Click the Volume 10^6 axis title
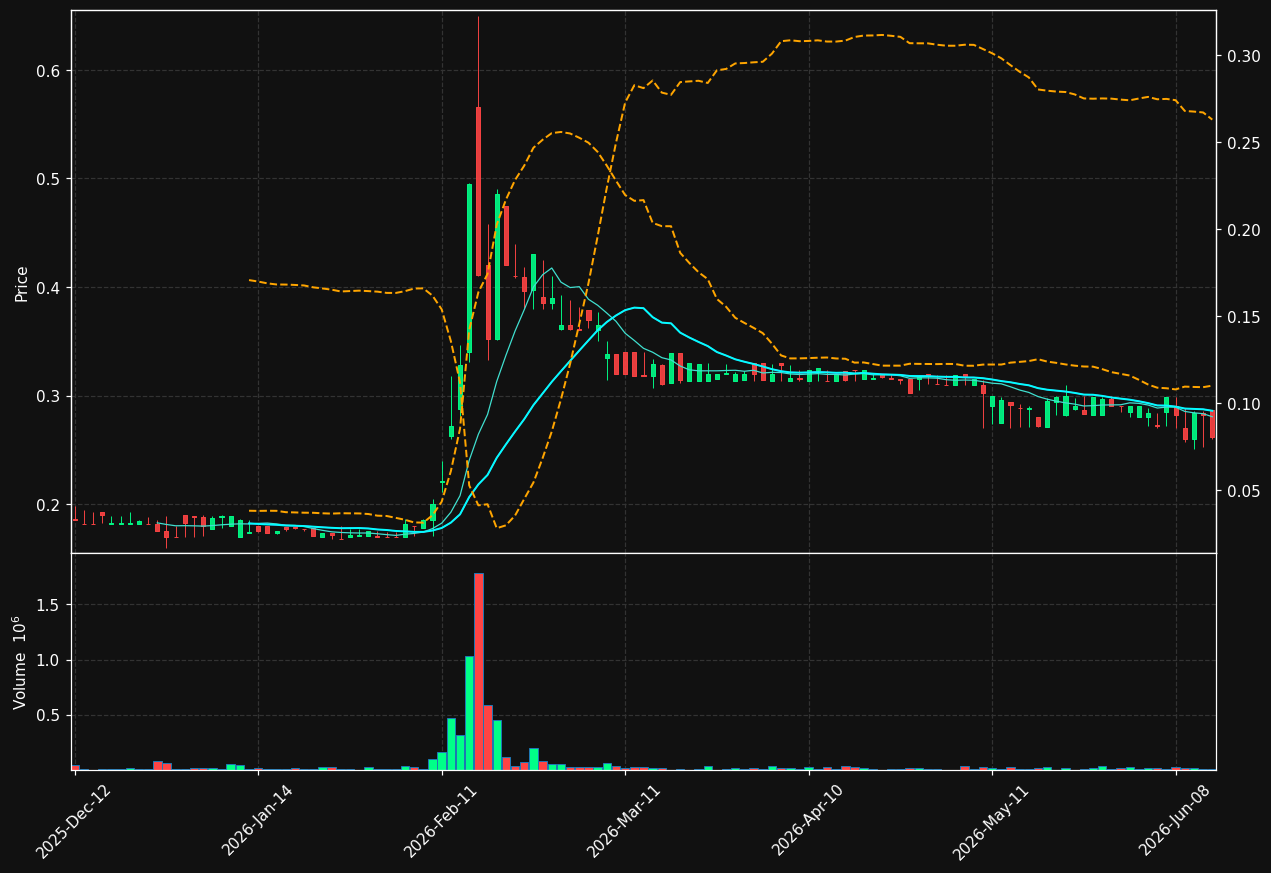 [x=21, y=663]
